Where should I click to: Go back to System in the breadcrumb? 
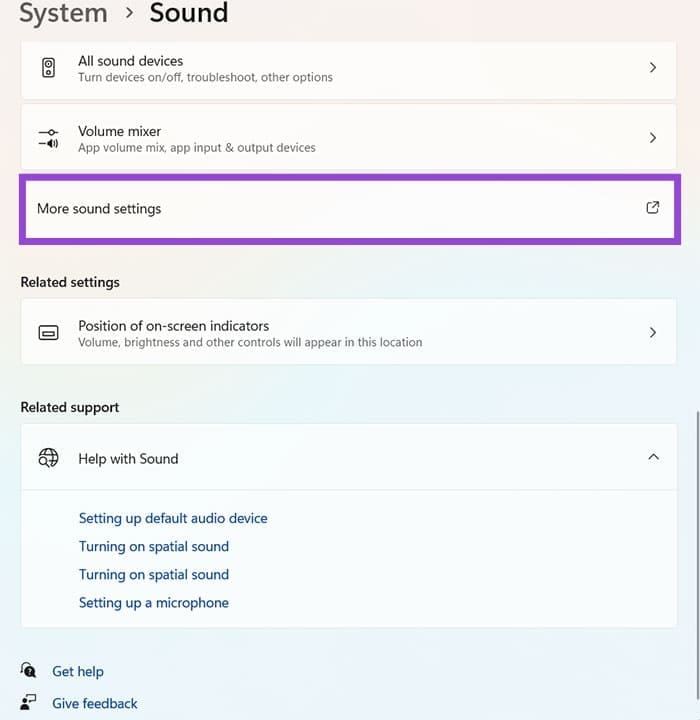click(x=62, y=14)
